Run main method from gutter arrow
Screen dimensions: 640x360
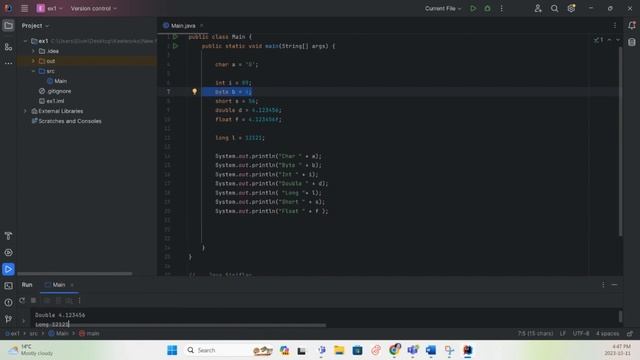point(175,46)
